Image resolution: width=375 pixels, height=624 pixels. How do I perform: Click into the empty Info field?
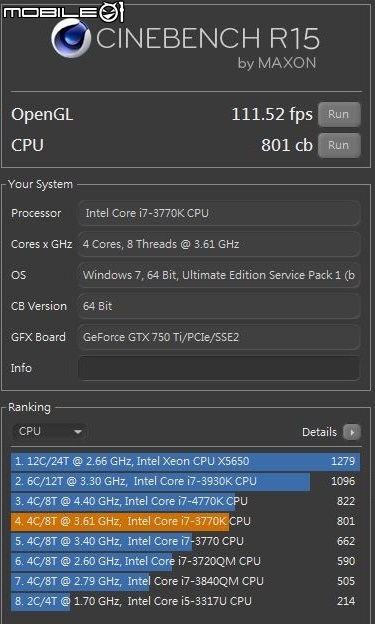click(x=219, y=368)
